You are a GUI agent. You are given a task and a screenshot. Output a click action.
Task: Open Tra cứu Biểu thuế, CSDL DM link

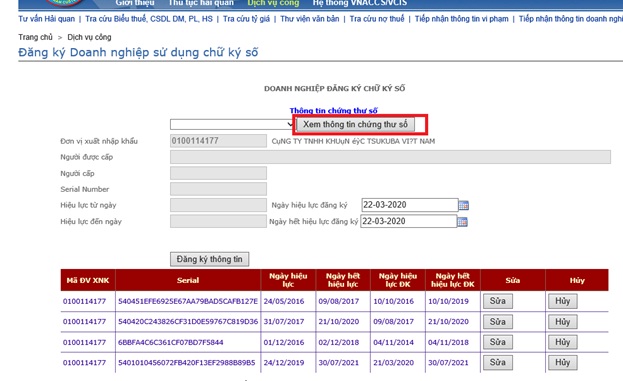coord(149,19)
